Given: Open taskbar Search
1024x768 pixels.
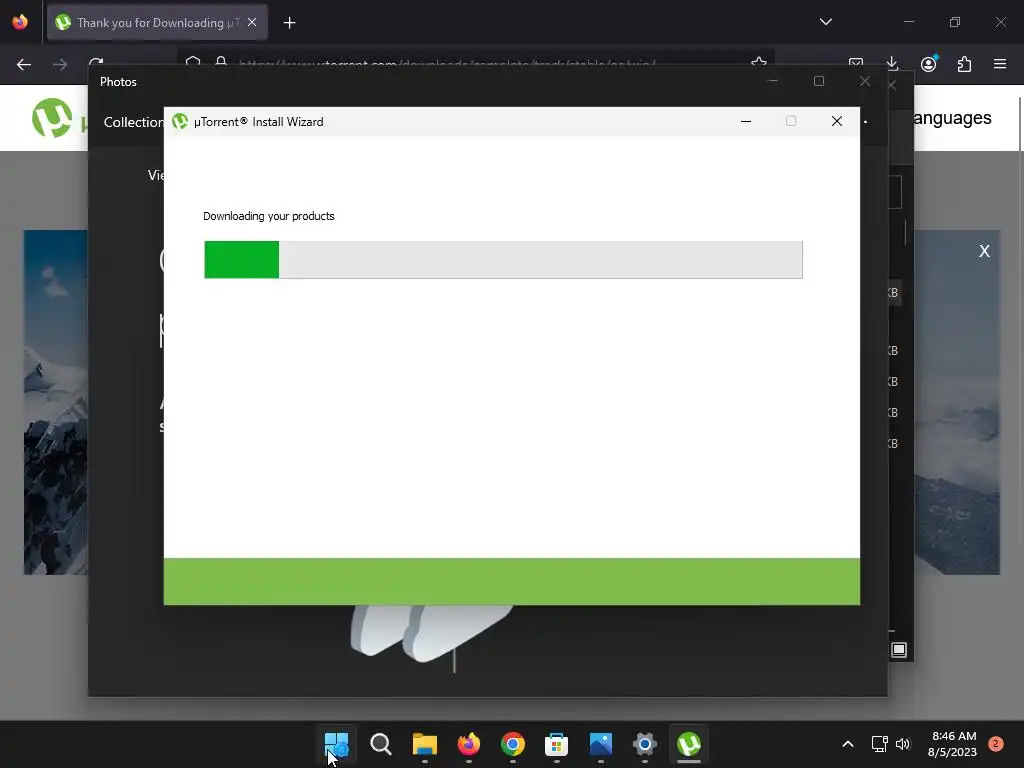Looking at the screenshot, I should pos(381,744).
